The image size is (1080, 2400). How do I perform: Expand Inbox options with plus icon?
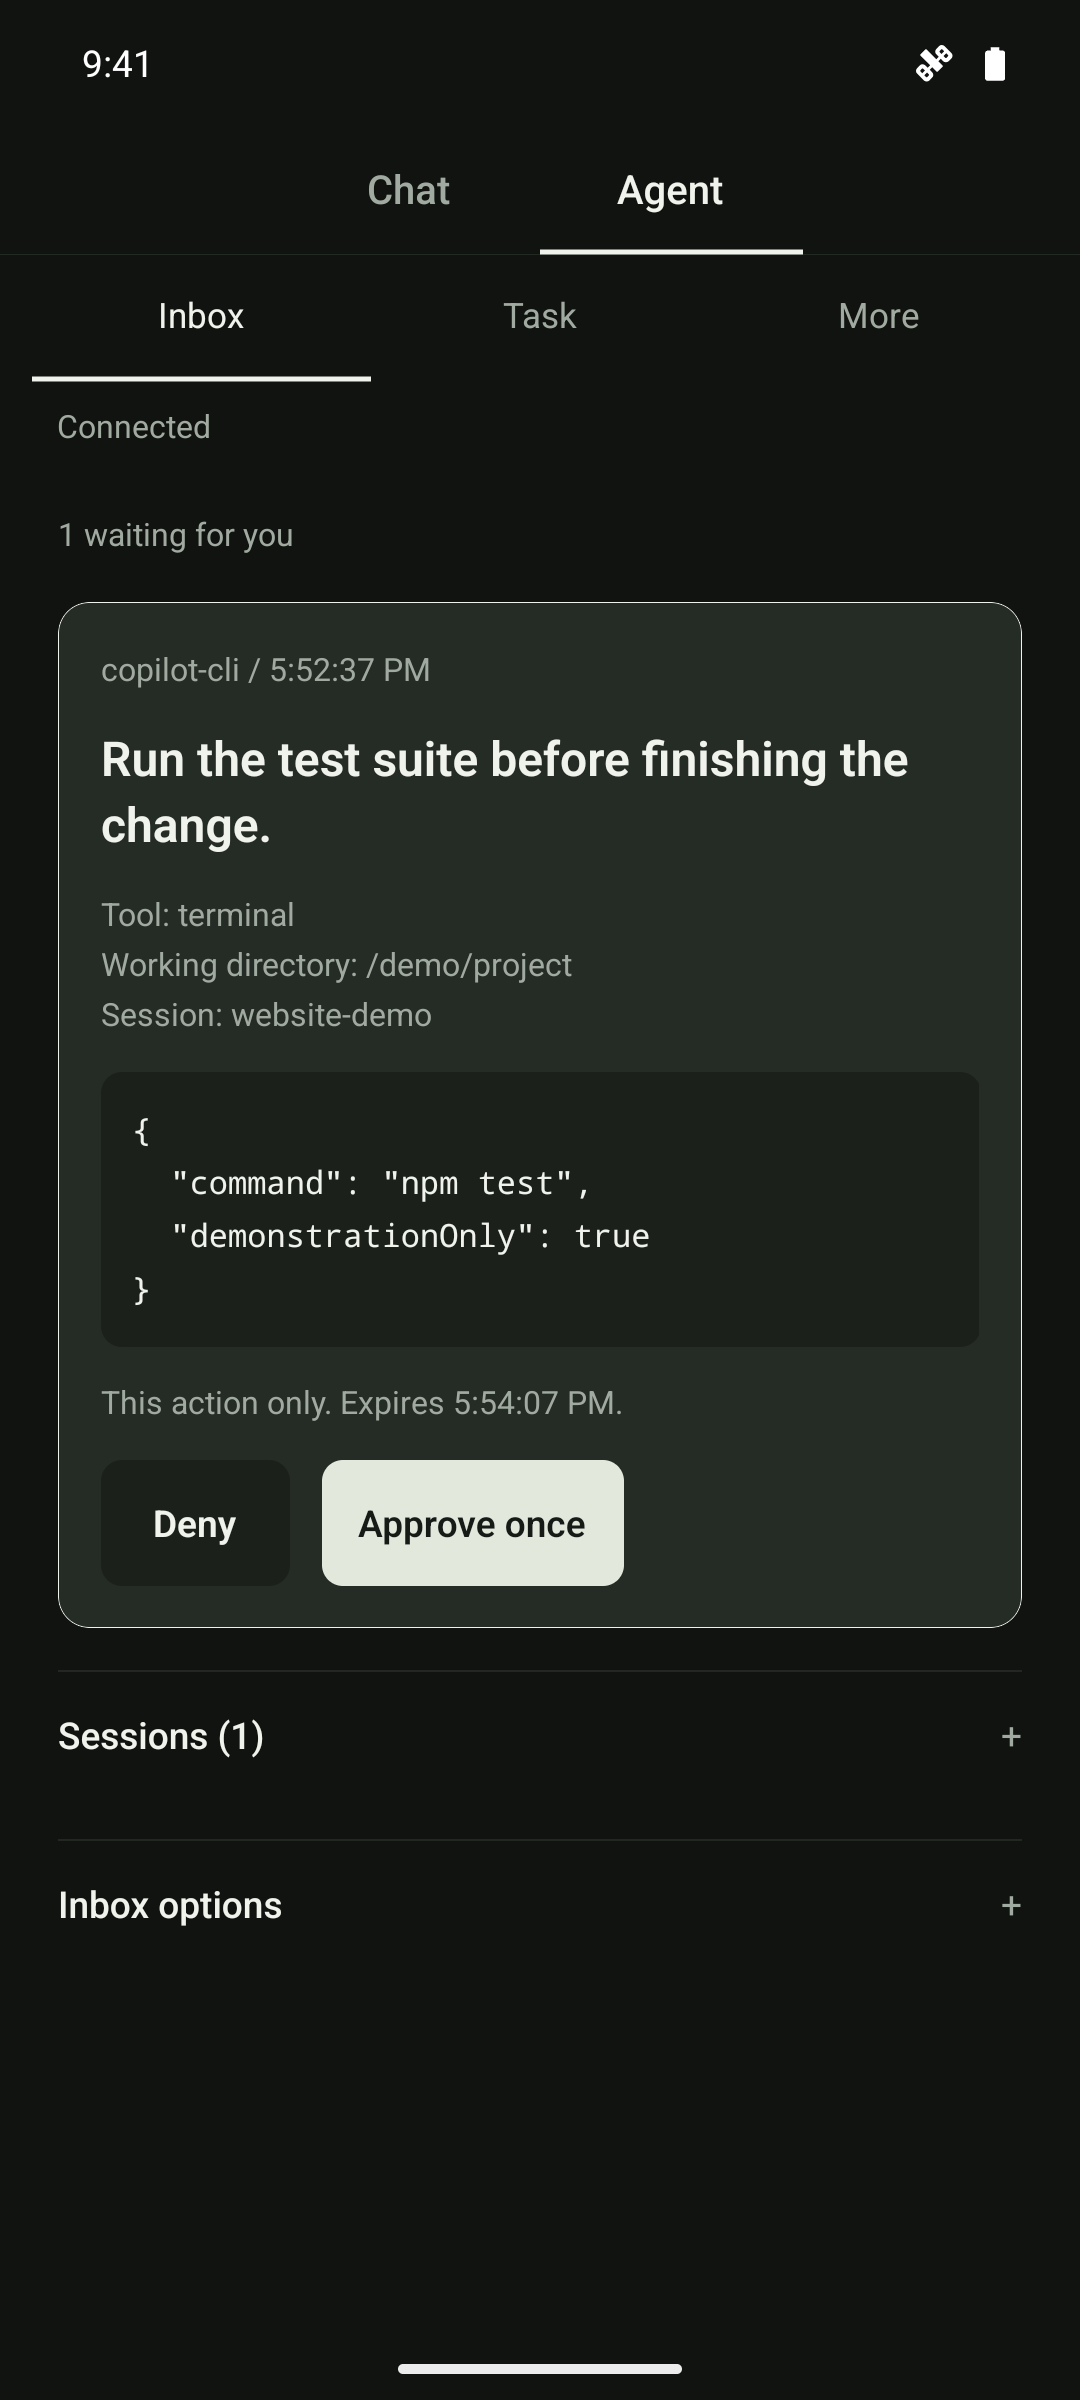[x=1011, y=1906]
